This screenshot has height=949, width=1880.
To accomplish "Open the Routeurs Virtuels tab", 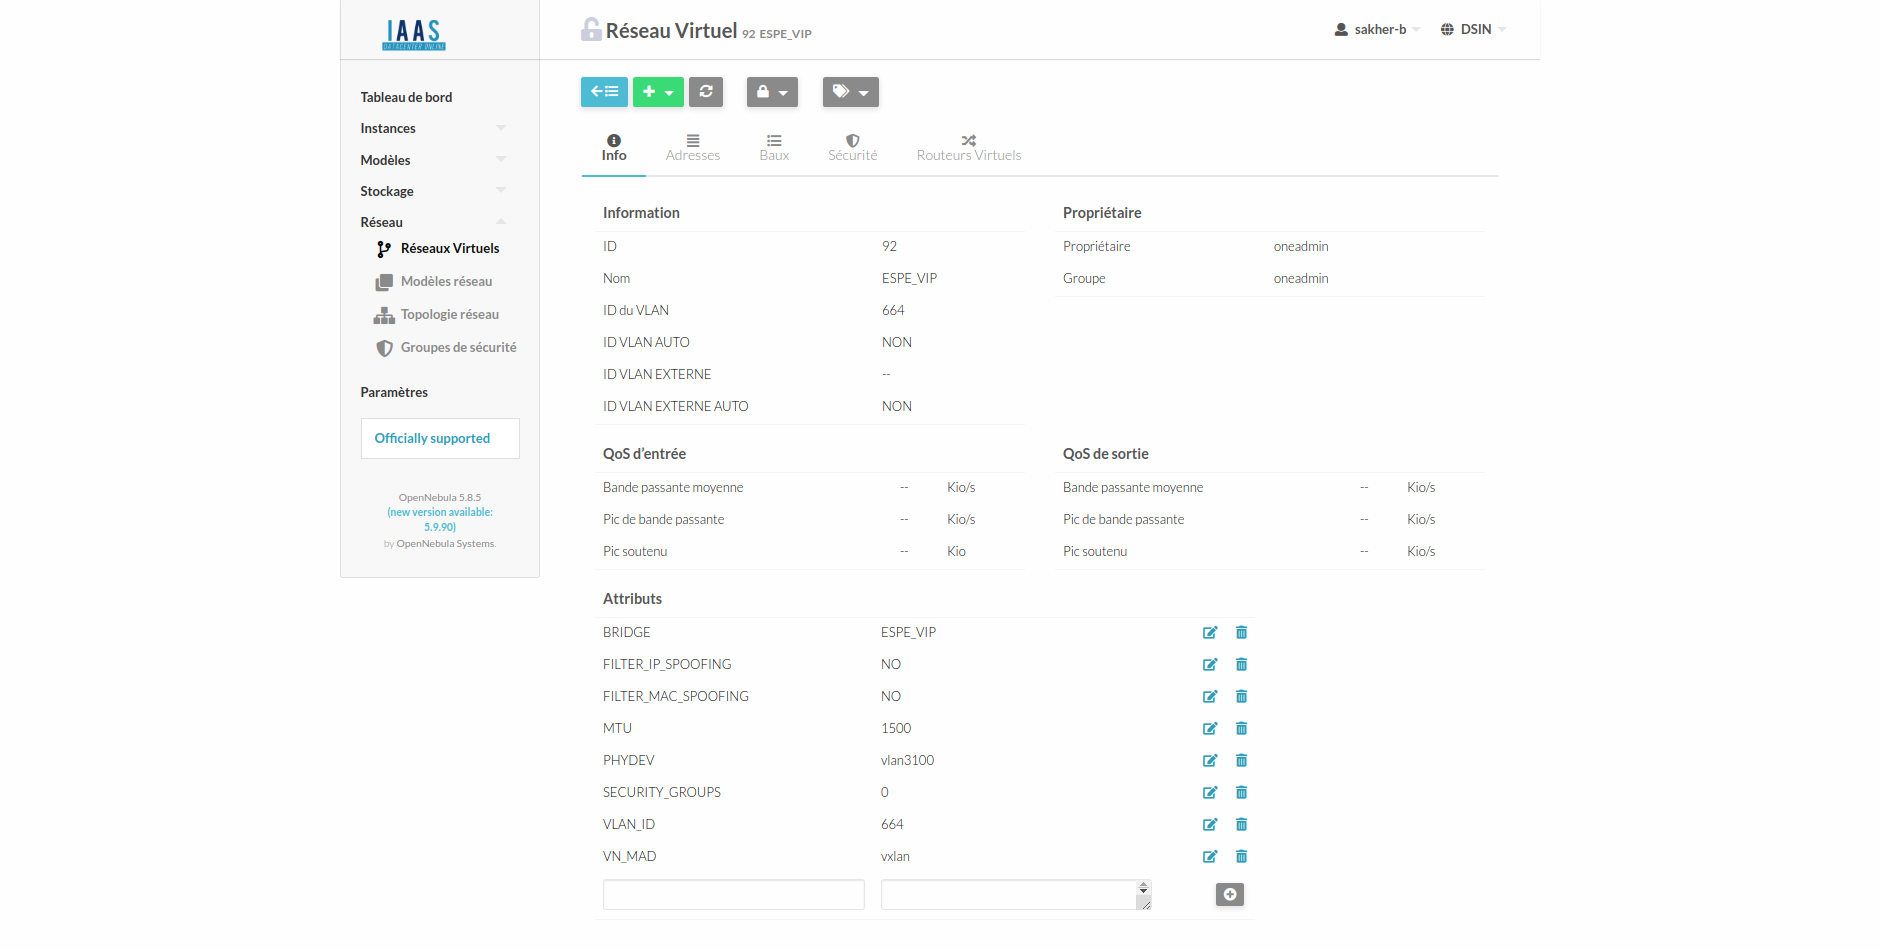I will pos(968,148).
